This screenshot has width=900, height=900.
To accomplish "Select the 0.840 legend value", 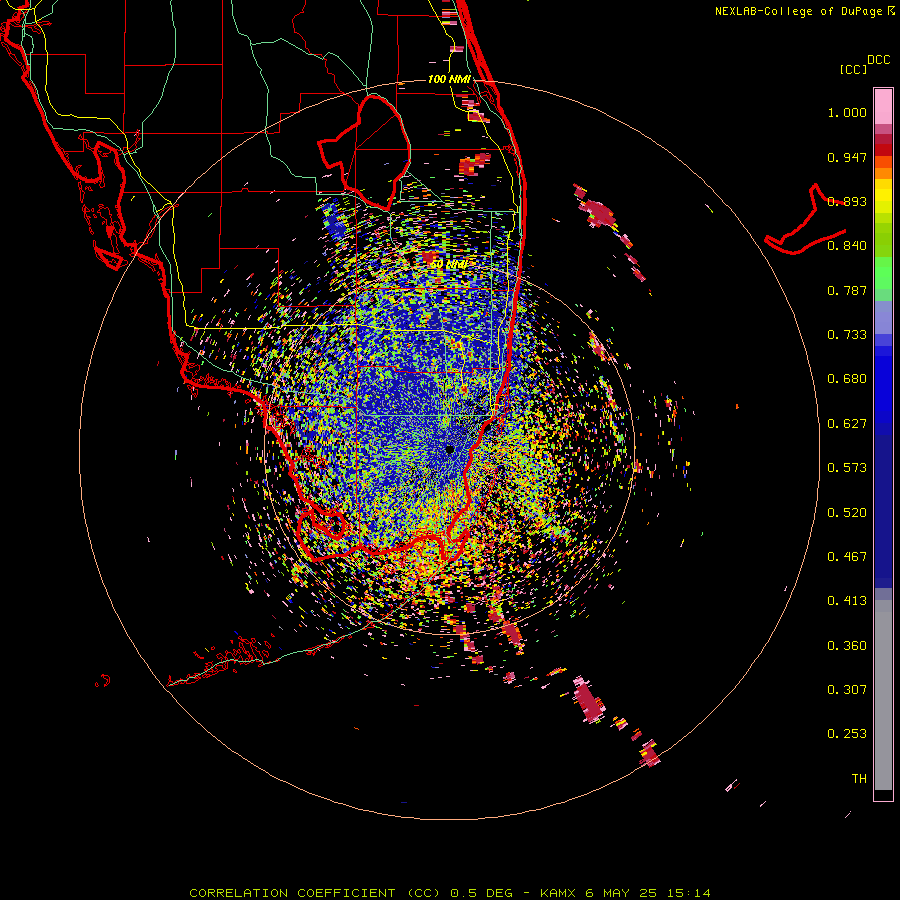I will (847, 246).
